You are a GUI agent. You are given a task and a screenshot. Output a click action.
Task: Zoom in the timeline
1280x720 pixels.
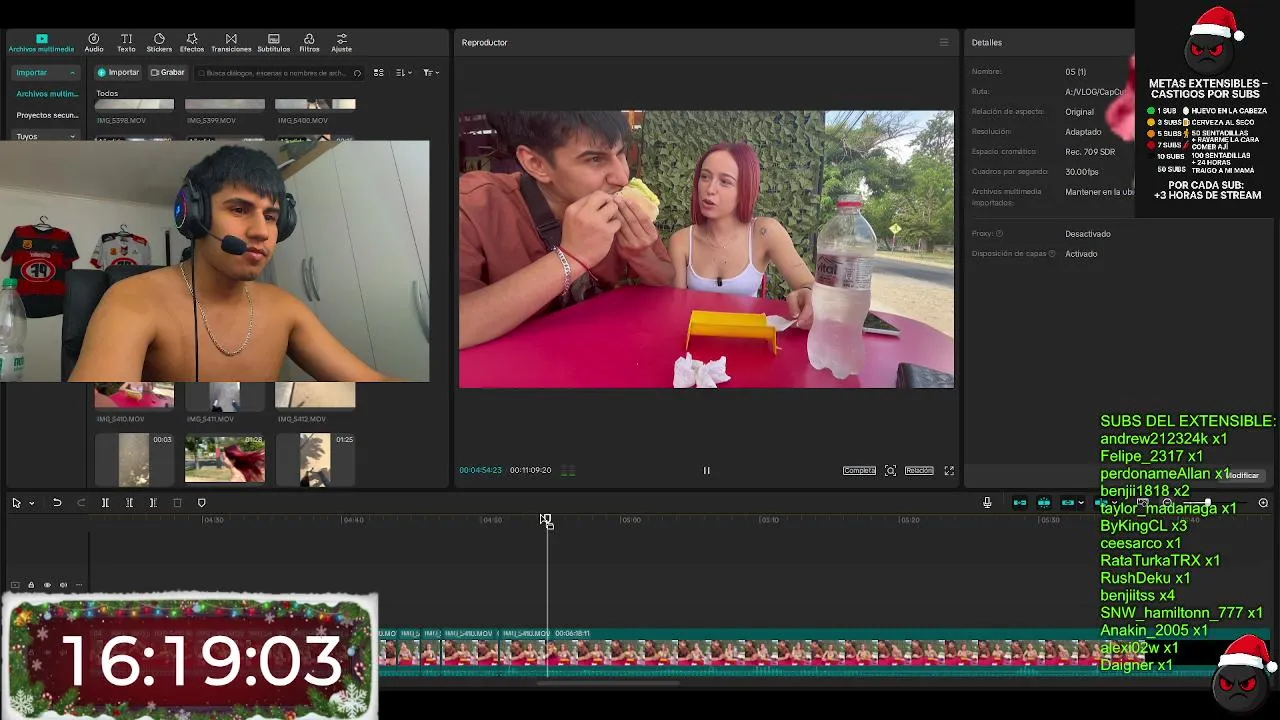1263,503
